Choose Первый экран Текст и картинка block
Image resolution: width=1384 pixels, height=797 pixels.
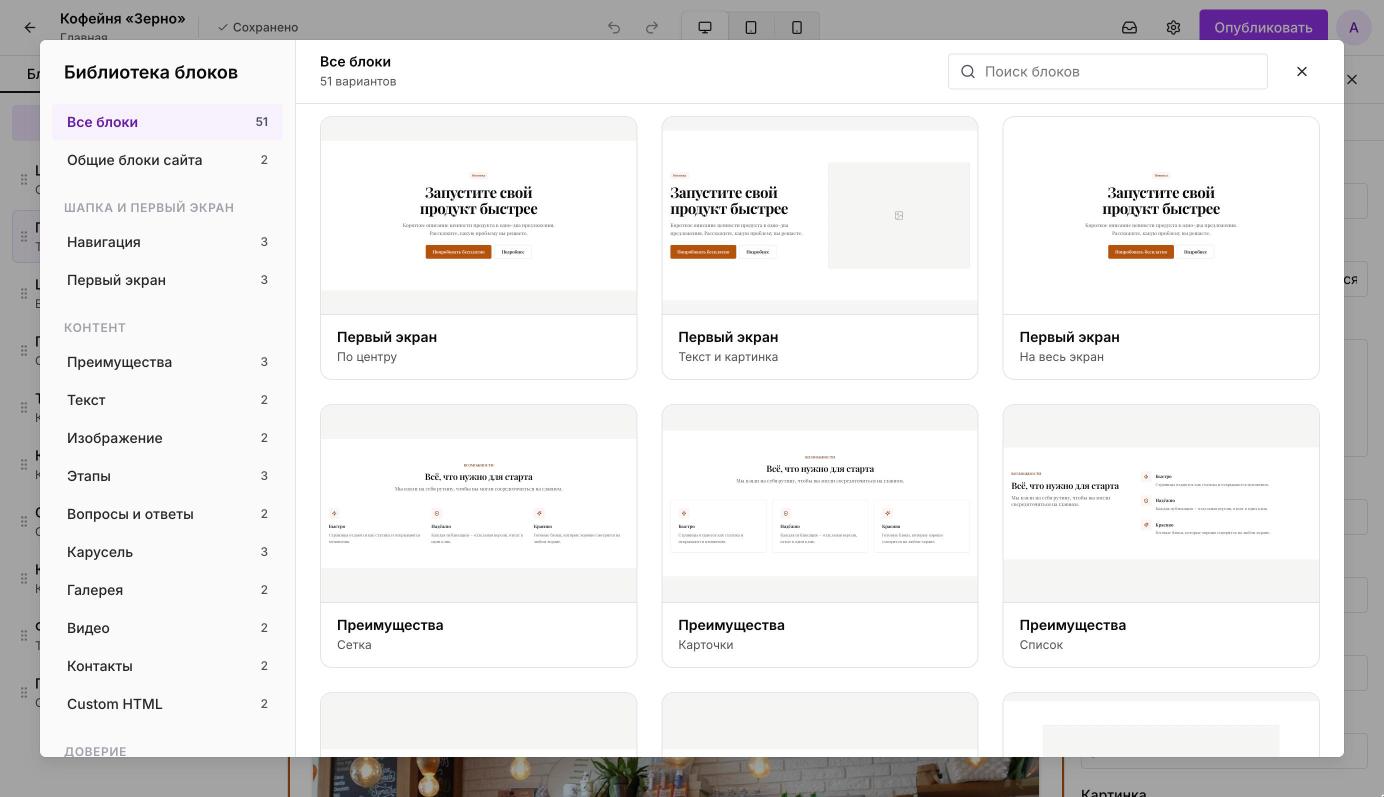tap(820, 248)
